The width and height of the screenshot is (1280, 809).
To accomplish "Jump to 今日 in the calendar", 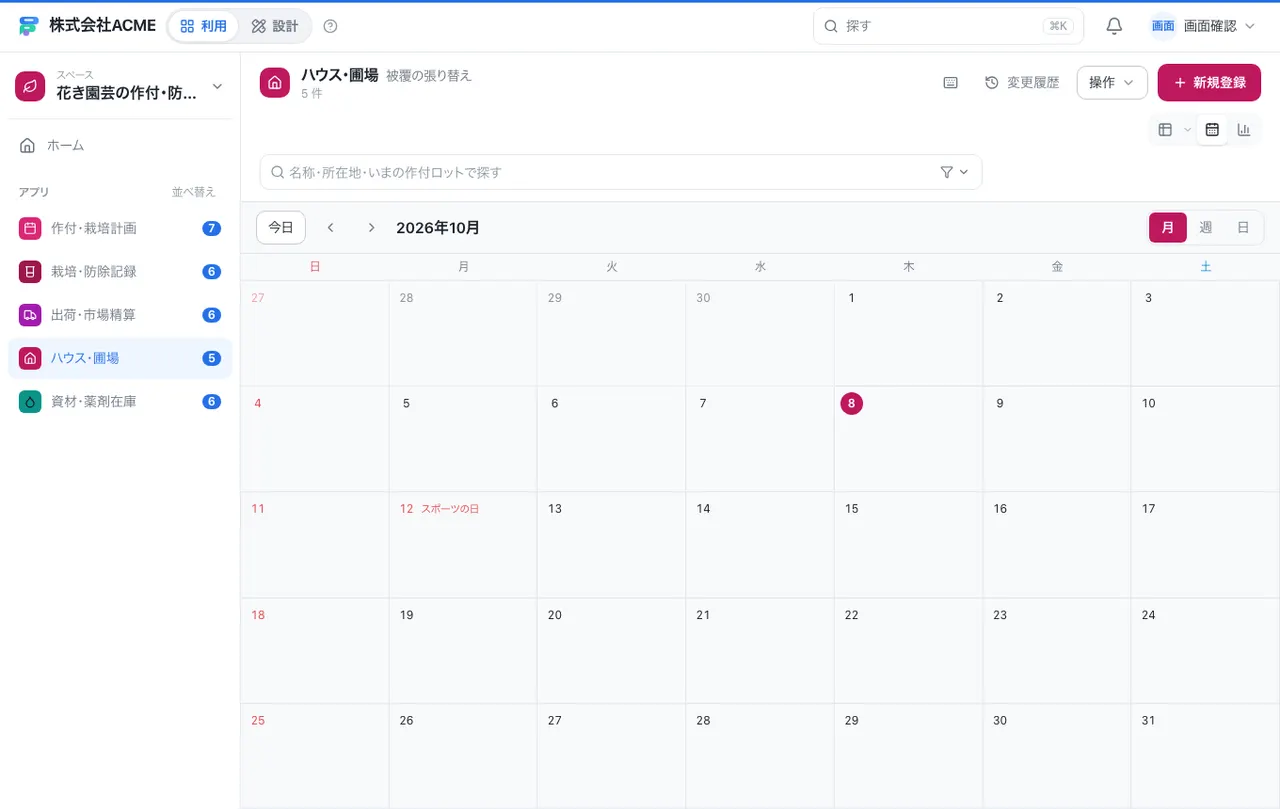I will 281,228.
